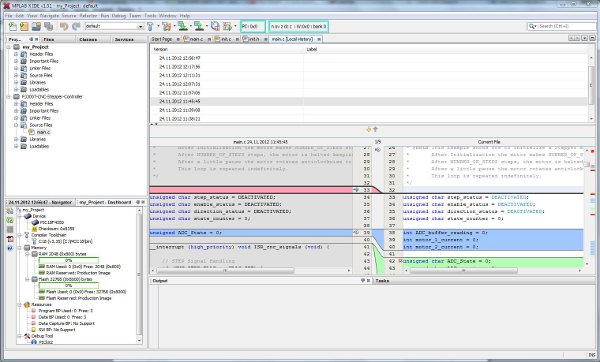Image resolution: width=600 pixels, height=362 pixels.
Task: Click the left diff pane horizontal scrollbar
Action: click(225, 271)
